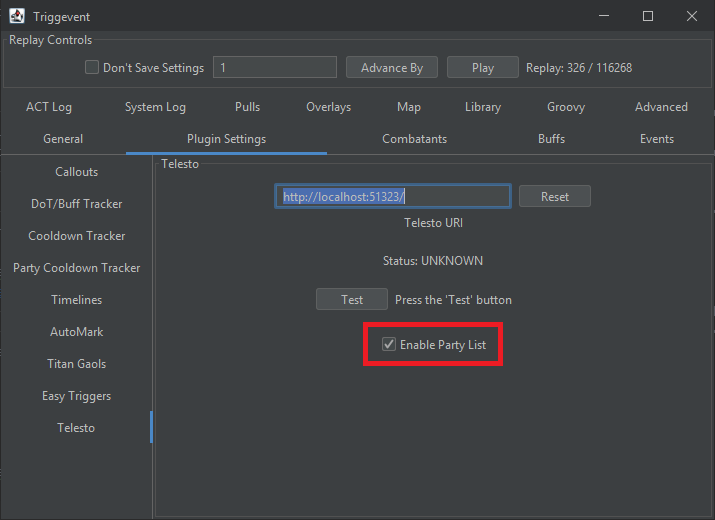The width and height of the screenshot is (715, 520).
Task: Go to the Overlays tab
Action: coord(328,107)
